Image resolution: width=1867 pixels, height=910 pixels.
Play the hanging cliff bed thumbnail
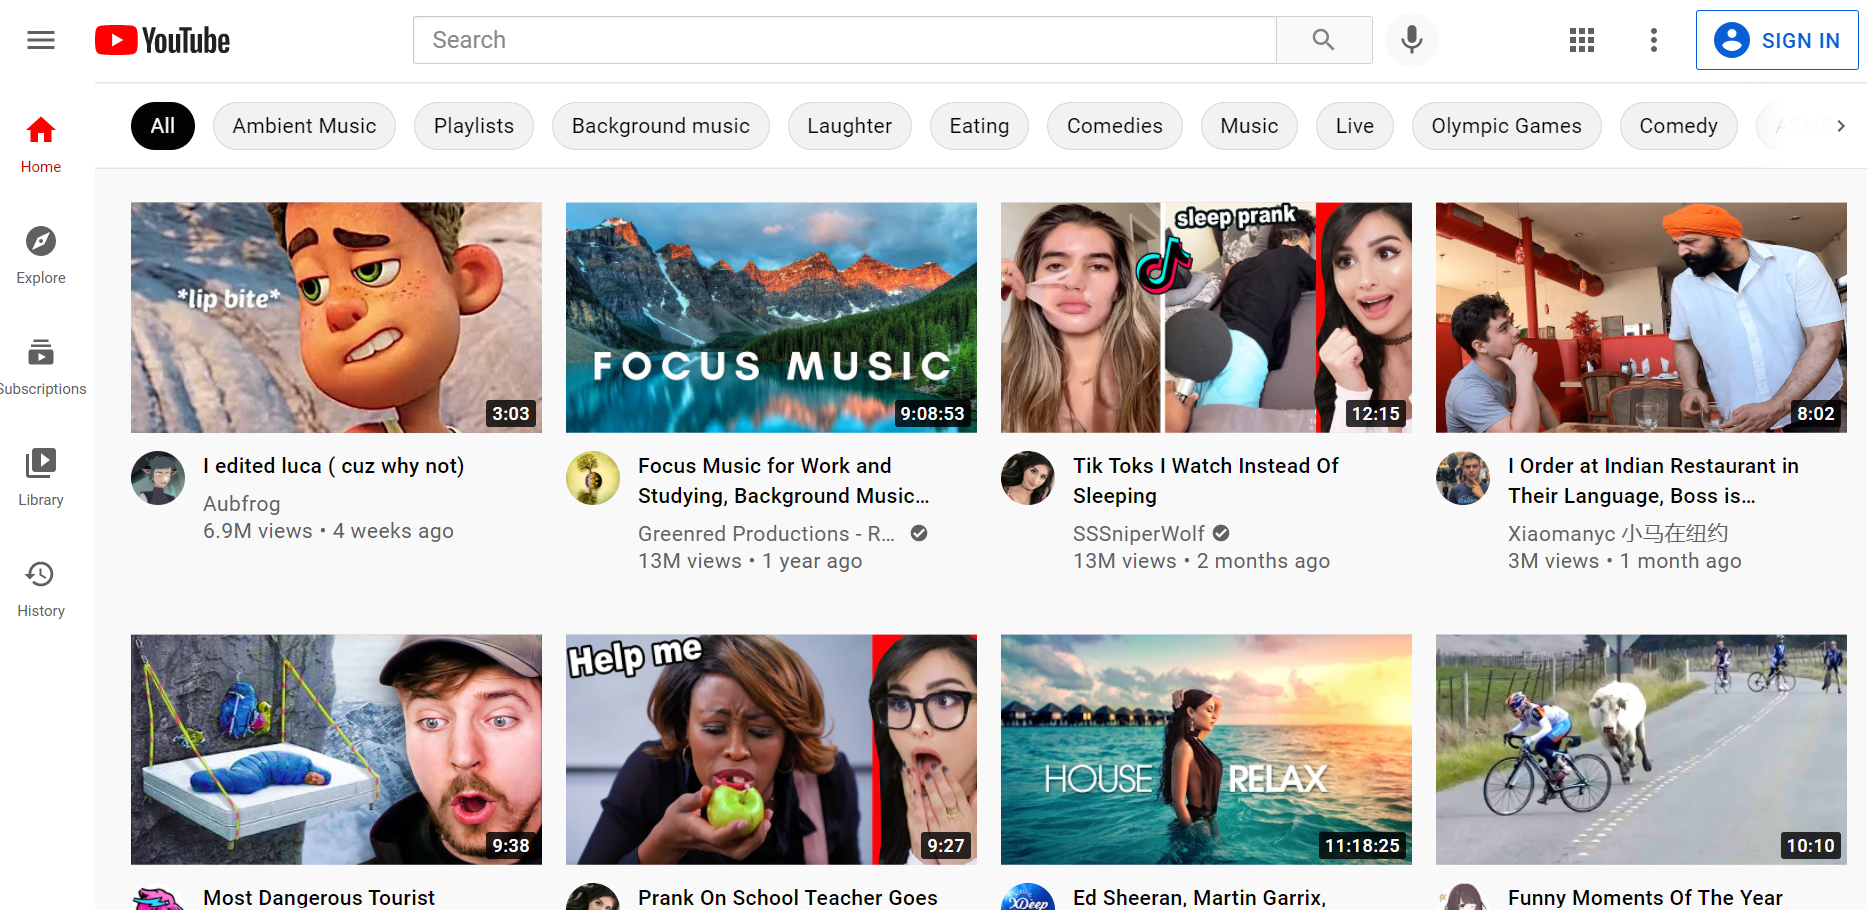pyautogui.click(x=336, y=750)
